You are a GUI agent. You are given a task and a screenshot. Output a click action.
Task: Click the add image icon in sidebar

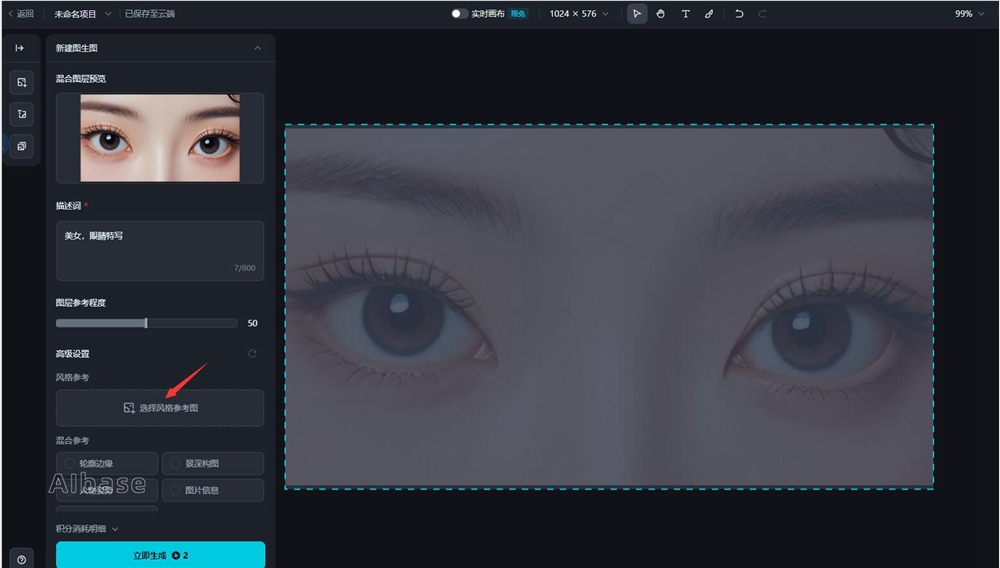[x=22, y=82]
